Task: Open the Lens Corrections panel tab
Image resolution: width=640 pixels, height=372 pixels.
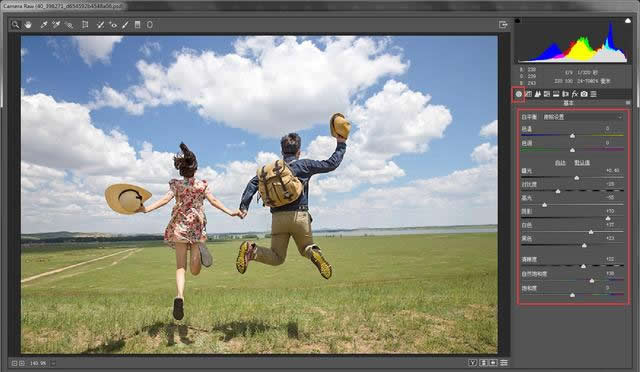Action: (x=565, y=94)
